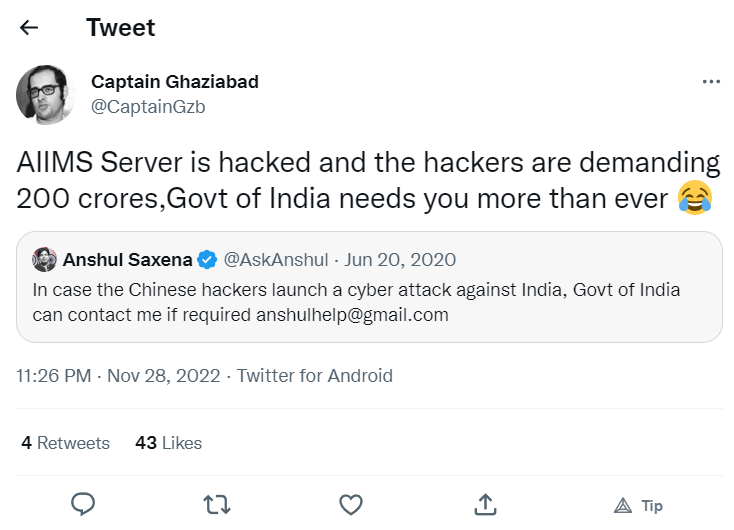Screen dimensions: 734x530
Task: Click the Jun 20, 2020 quote date
Action: 400,260
